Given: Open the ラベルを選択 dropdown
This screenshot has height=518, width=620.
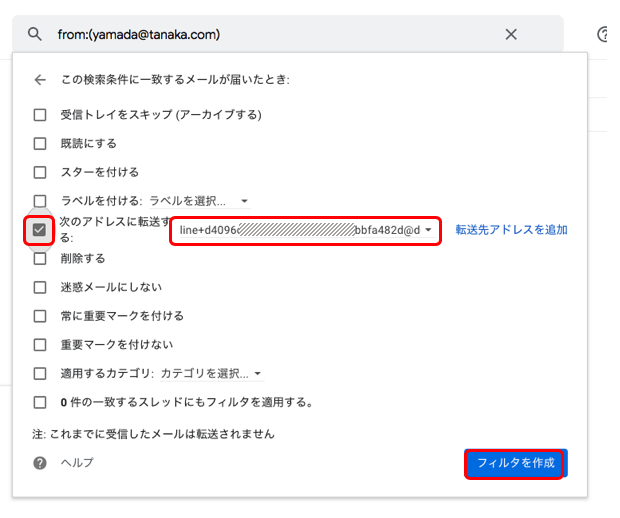Looking at the screenshot, I should point(199,201).
